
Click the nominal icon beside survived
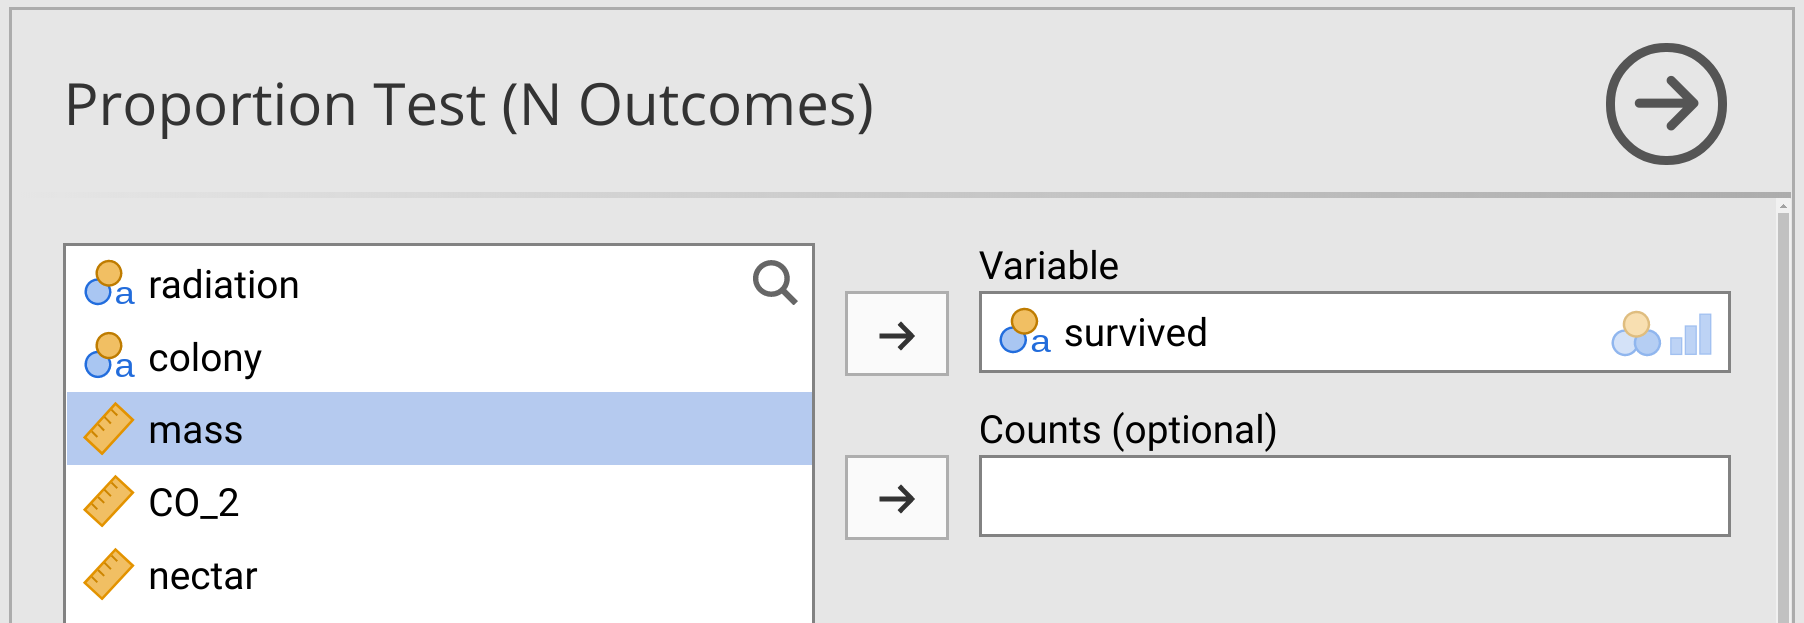pyautogui.click(x=1024, y=332)
